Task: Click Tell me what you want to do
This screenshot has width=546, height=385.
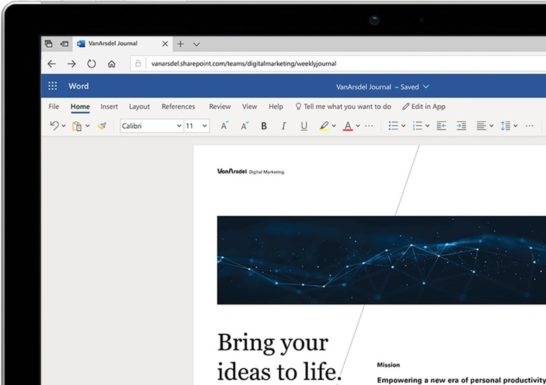Action: tap(343, 107)
